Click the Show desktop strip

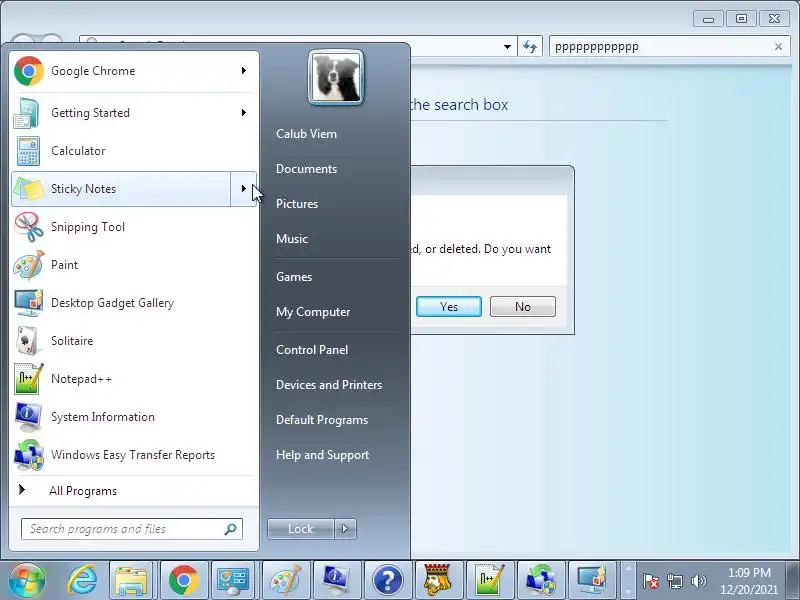793,580
